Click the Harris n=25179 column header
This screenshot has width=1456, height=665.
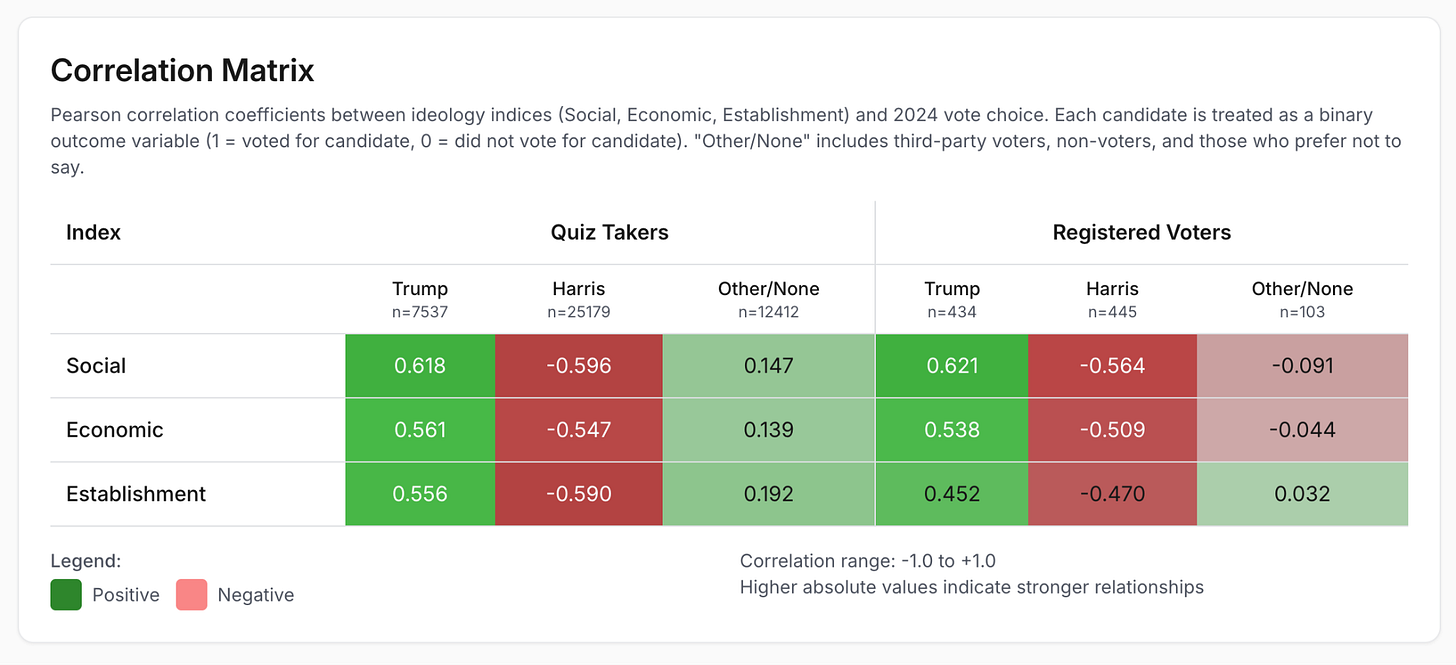click(578, 299)
